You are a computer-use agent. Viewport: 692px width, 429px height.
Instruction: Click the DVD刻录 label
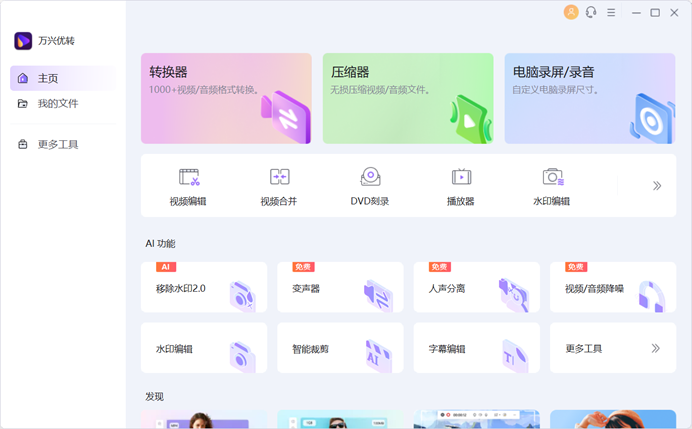tap(370, 201)
